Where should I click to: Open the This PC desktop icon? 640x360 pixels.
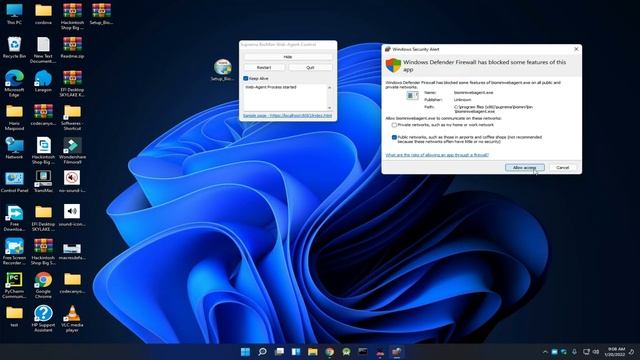point(14,14)
